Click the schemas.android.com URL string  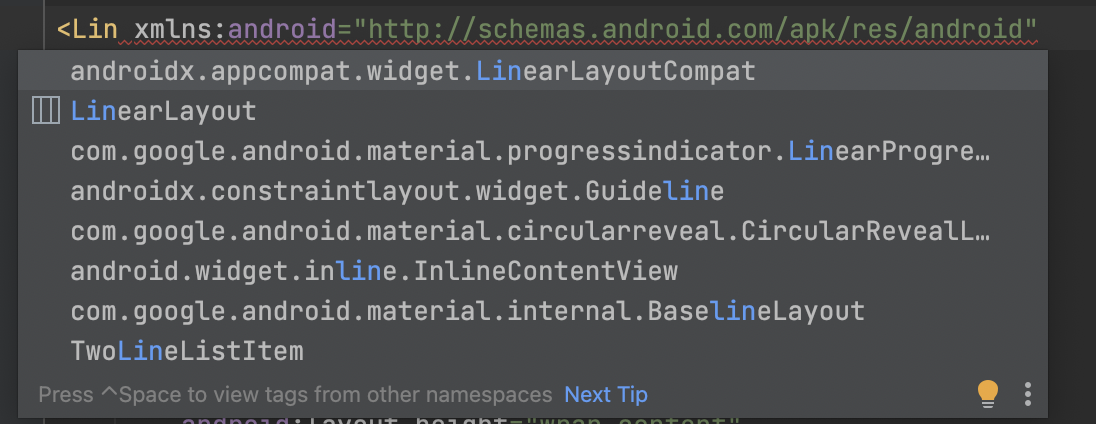click(x=695, y=29)
